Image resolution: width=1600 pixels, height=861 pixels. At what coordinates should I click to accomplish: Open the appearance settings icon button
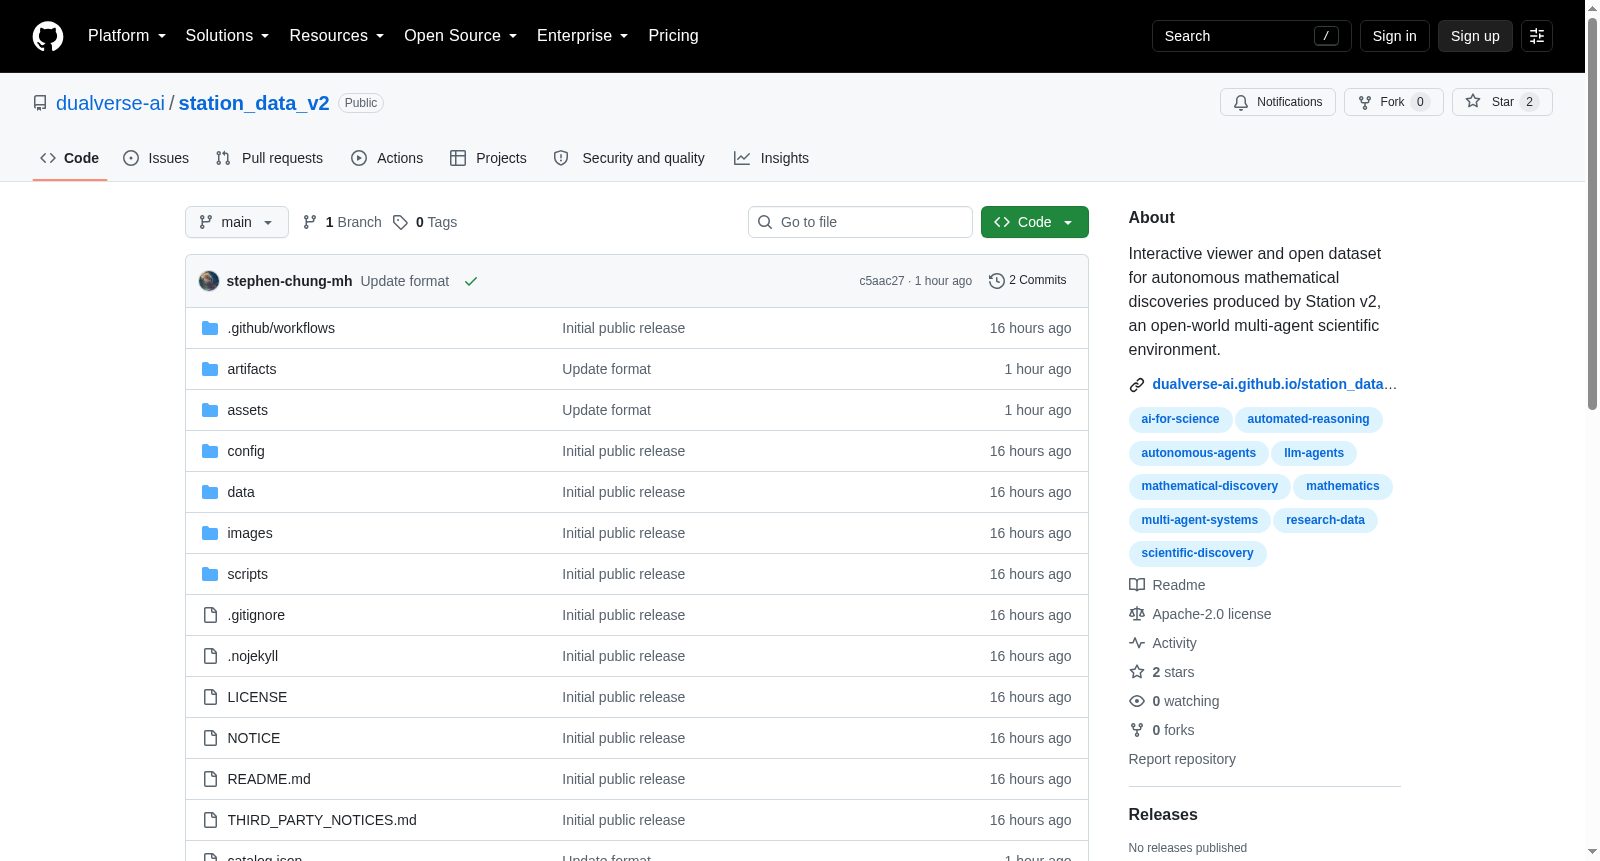[x=1537, y=36]
